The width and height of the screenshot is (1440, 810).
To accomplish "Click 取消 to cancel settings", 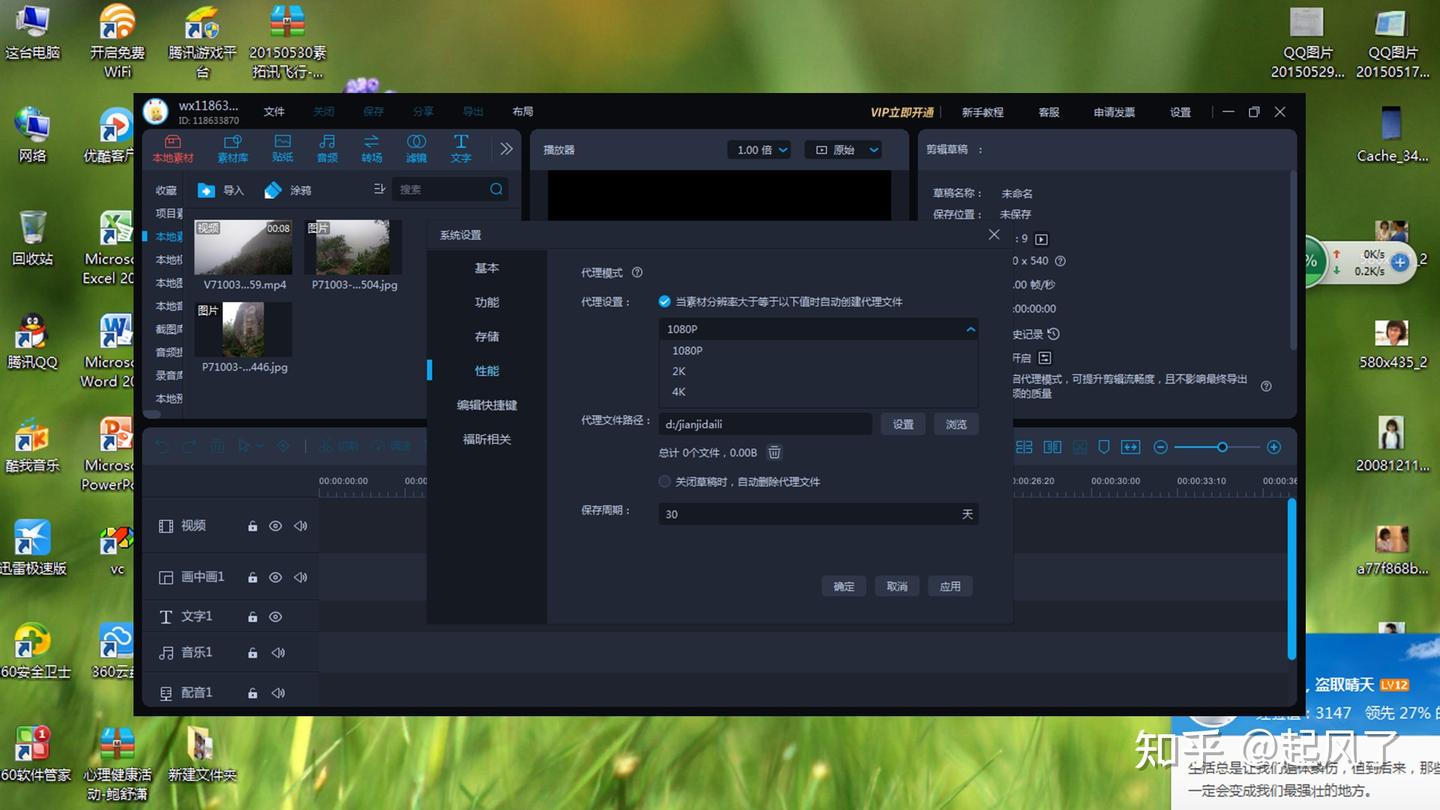I will coord(897,586).
